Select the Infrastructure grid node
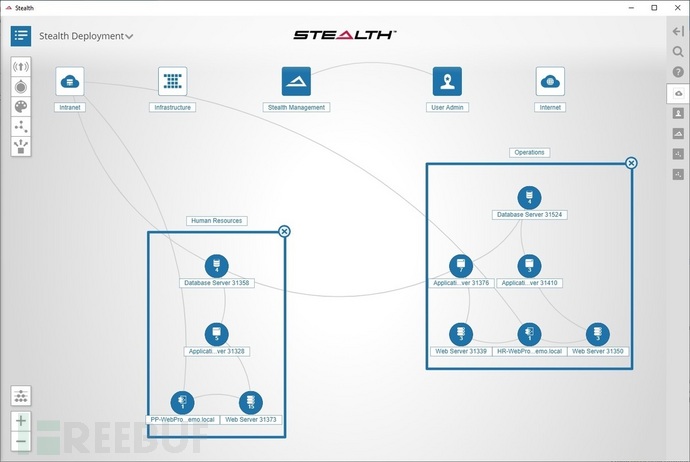Screen dimensions: 690x462 coord(172,81)
